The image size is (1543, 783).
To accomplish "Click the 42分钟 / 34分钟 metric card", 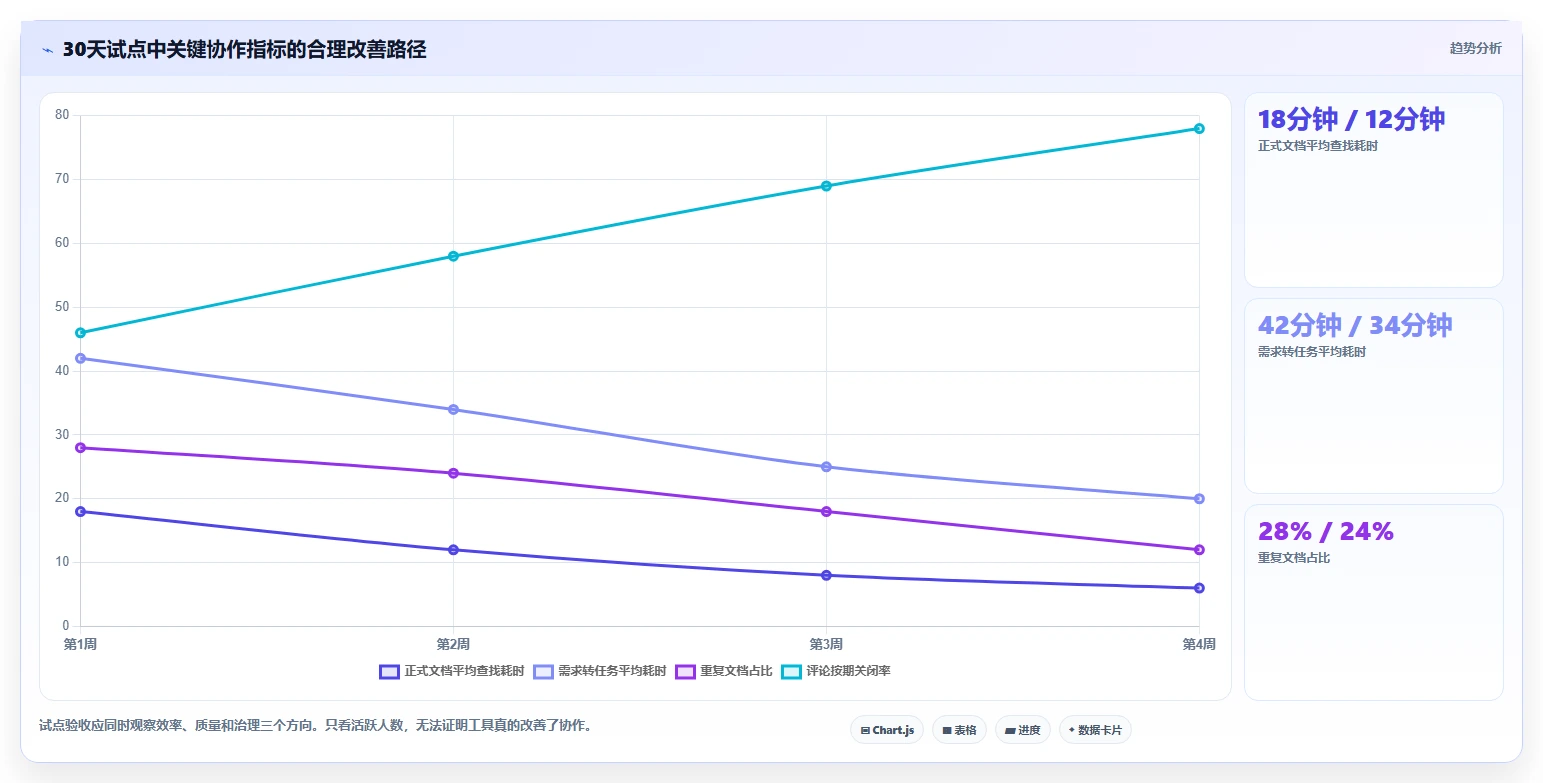I will click(x=1373, y=396).
